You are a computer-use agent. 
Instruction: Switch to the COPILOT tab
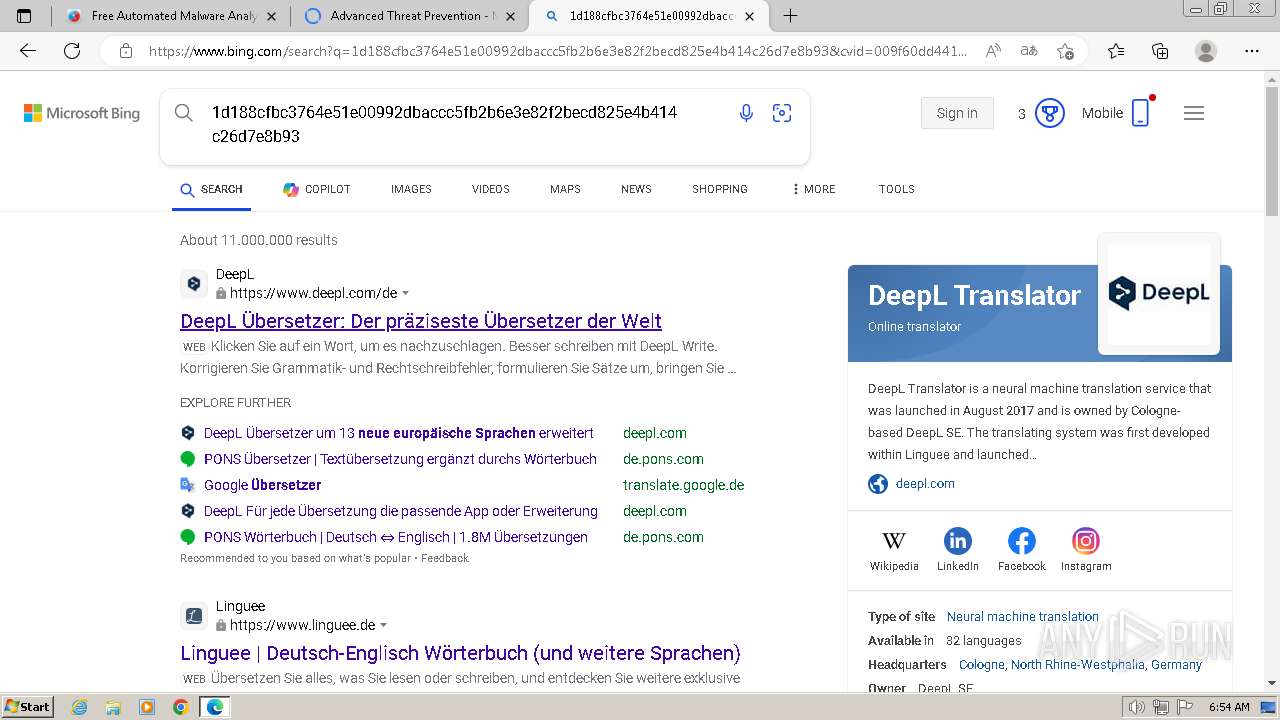pos(317,189)
